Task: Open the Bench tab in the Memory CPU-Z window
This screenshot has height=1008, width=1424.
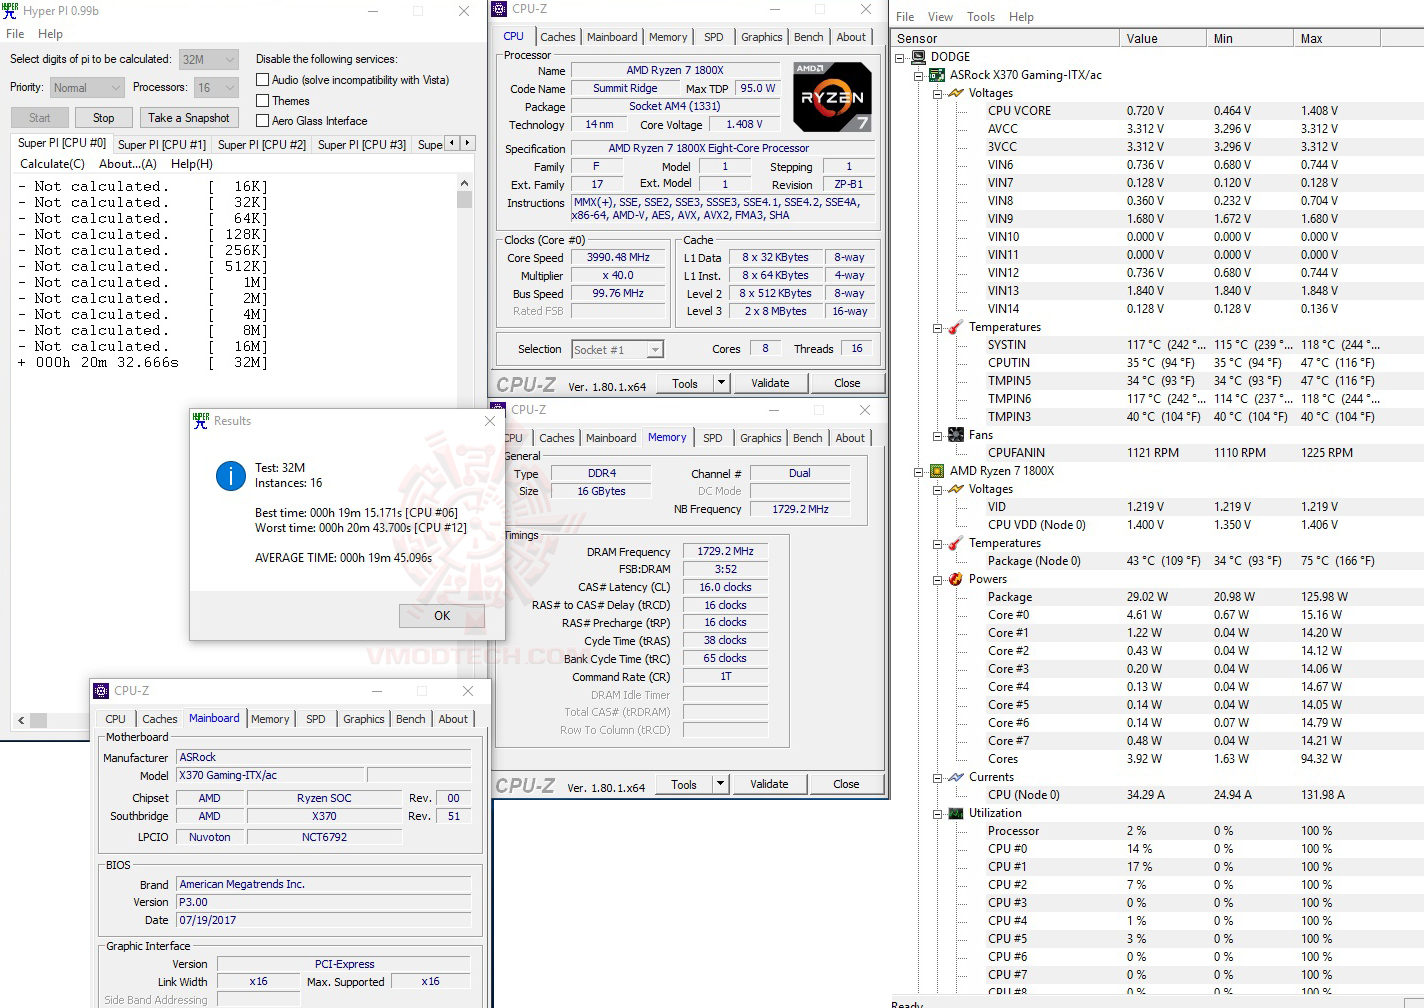Action: coord(807,438)
